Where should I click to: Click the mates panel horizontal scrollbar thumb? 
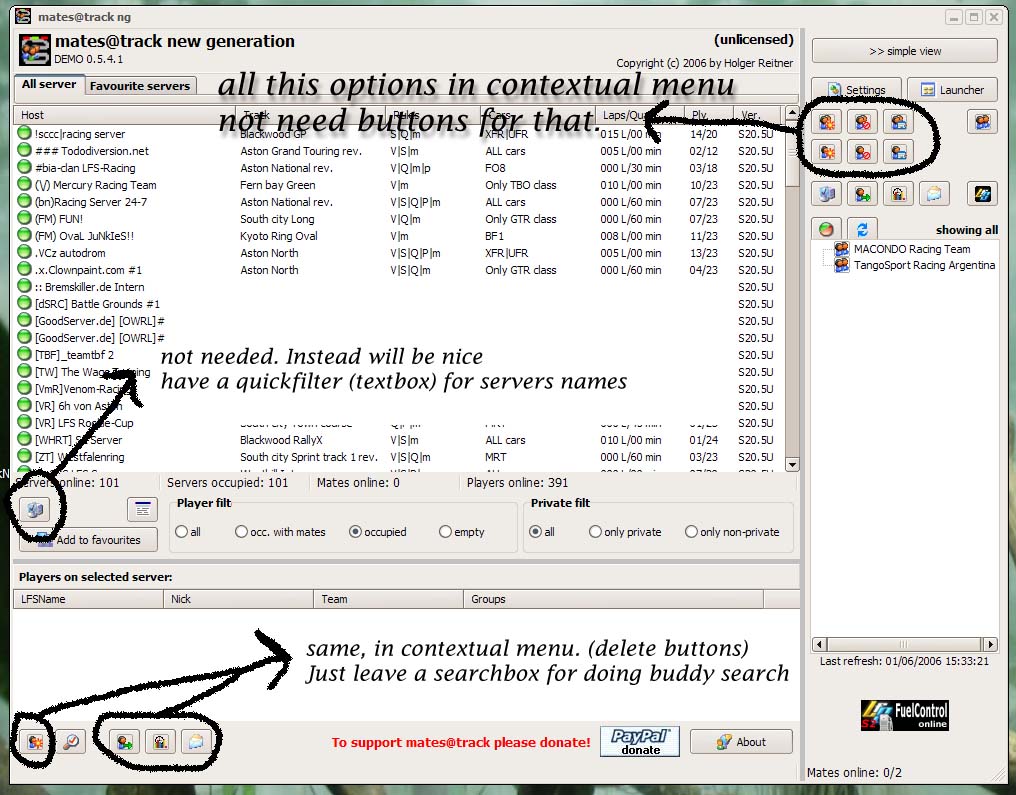(x=905, y=644)
